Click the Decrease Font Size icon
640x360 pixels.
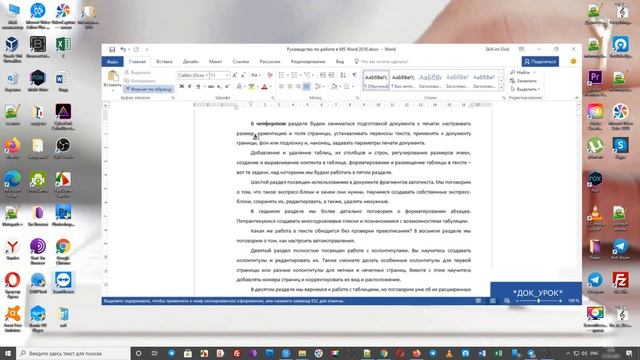point(243,75)
